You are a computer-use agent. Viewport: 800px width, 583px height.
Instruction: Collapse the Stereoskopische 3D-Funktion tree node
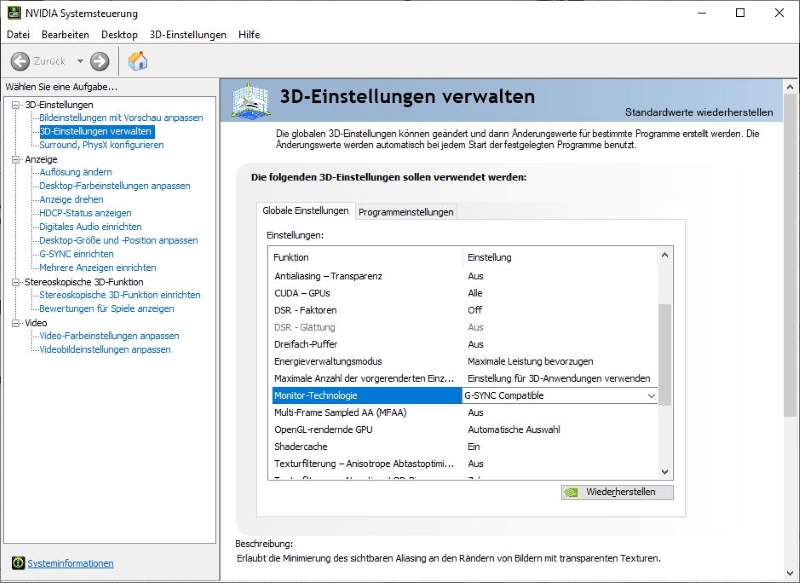coord(16,282)
